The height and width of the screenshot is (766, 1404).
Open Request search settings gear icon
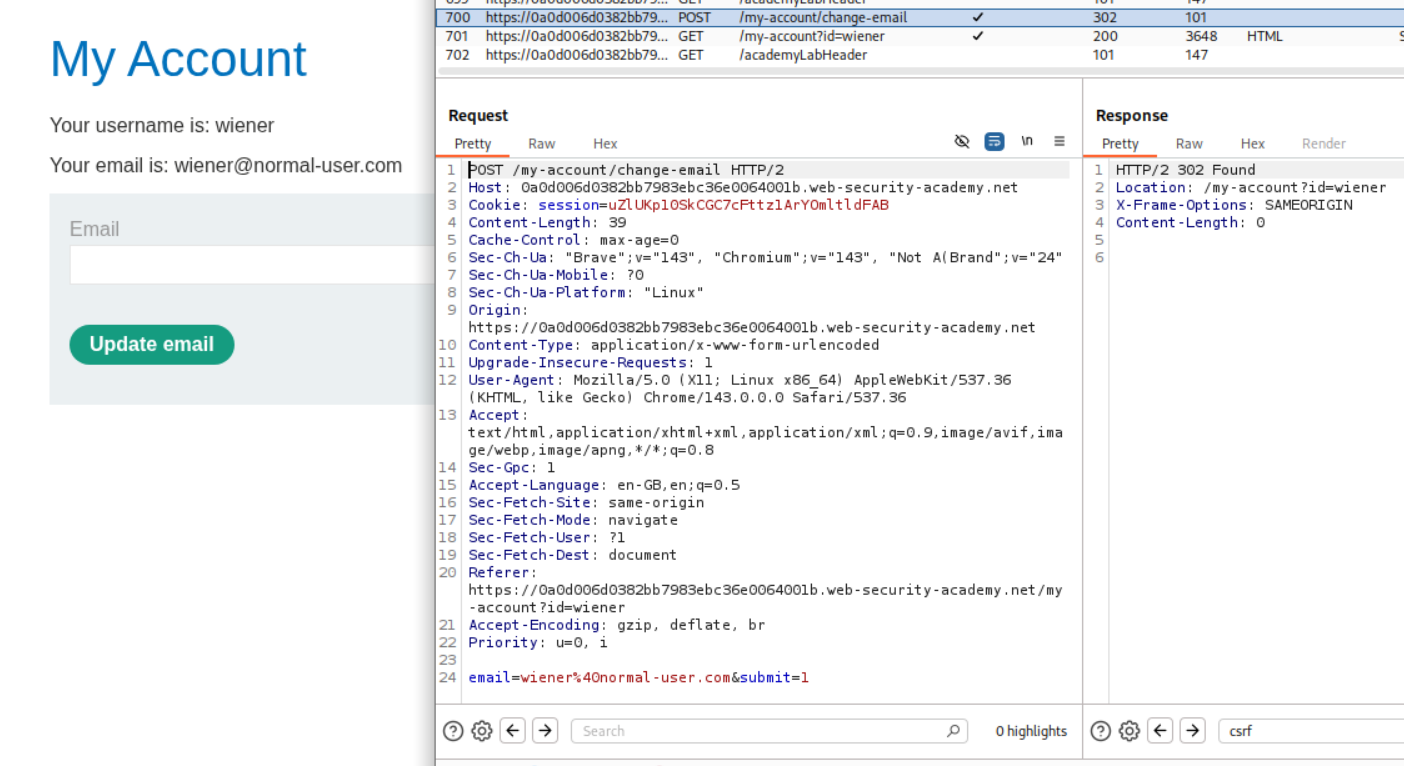tap(482, 731)
